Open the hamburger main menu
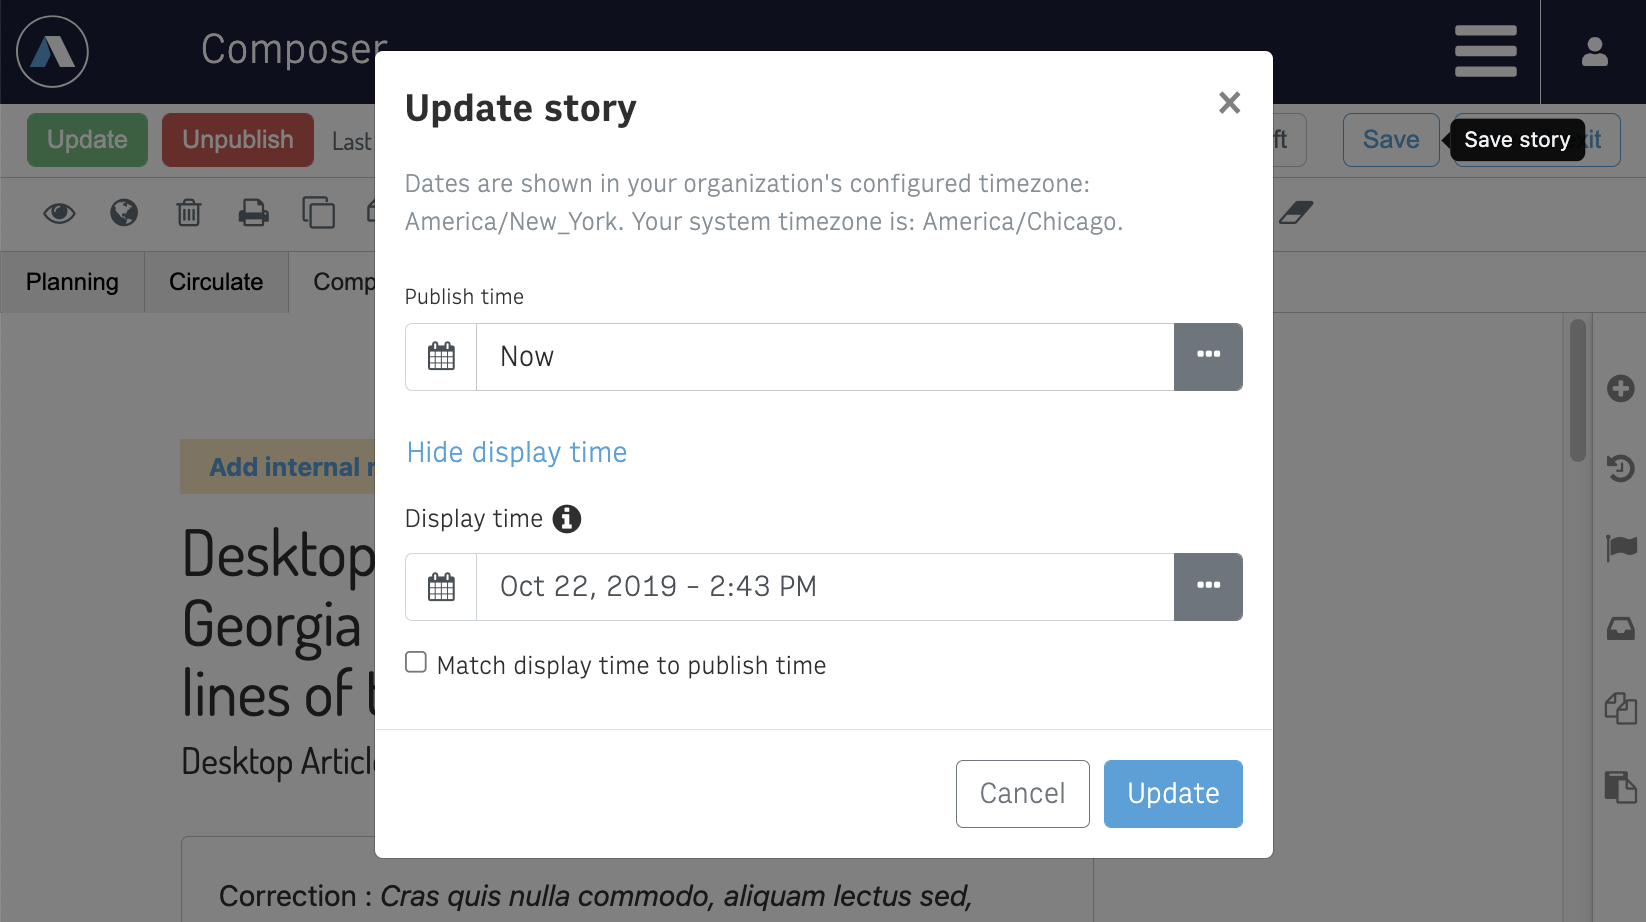The width and height of the screenshot is (1646, 922). (x=1485, y=51)
